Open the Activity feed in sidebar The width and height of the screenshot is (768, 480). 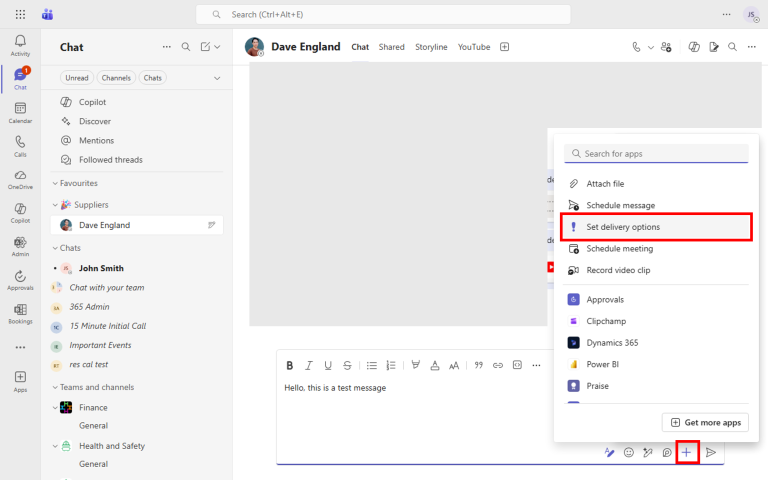coord(20,45)
